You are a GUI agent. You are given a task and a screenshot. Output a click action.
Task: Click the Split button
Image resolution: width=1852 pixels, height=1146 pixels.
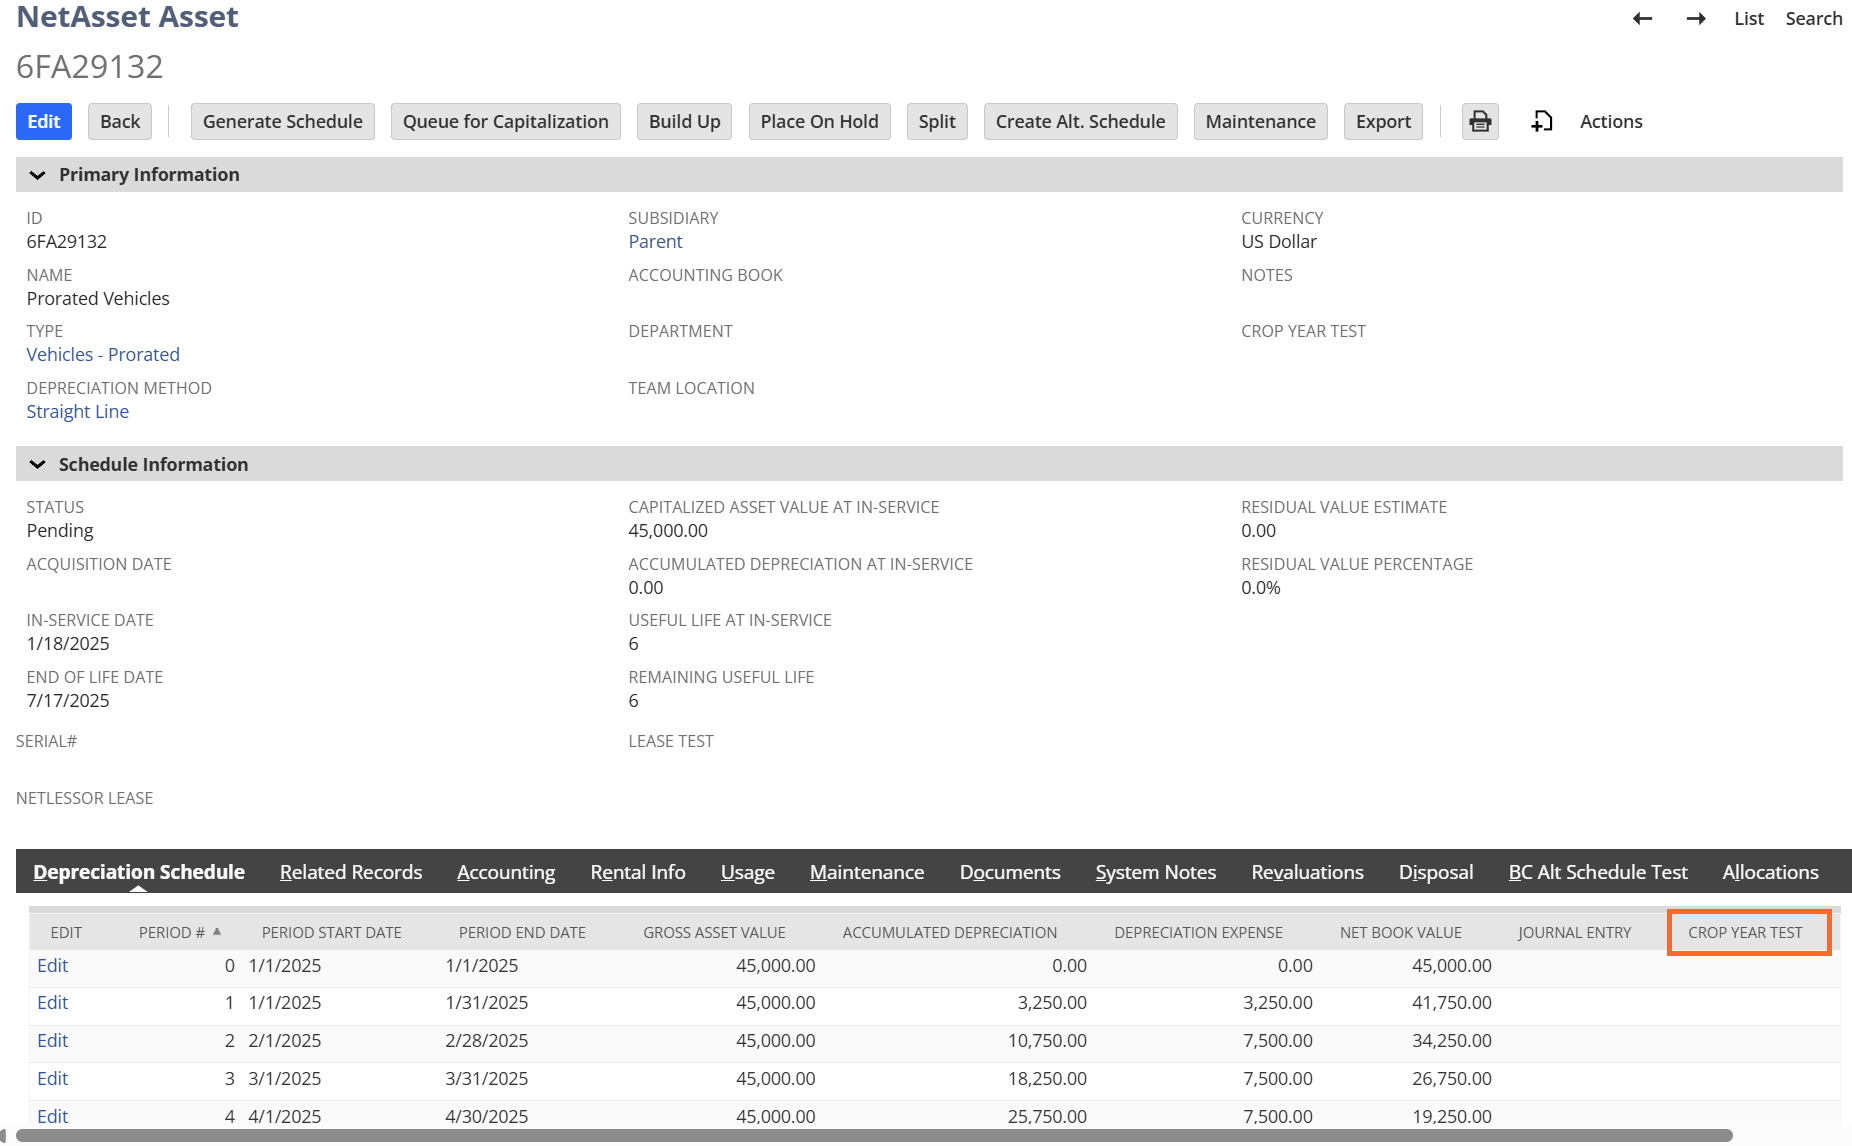point(937,122)
